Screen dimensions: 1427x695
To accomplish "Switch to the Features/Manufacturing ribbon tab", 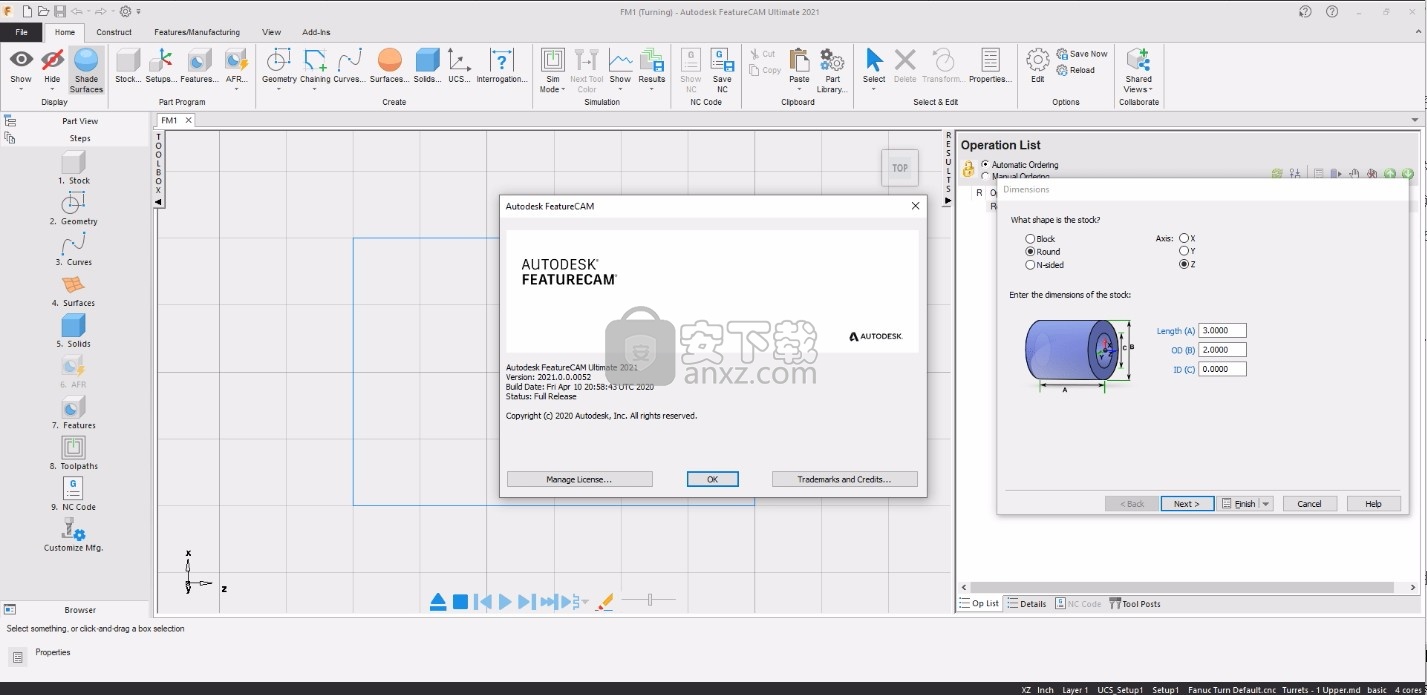I will pyautogui.click(x=197, y=32).
